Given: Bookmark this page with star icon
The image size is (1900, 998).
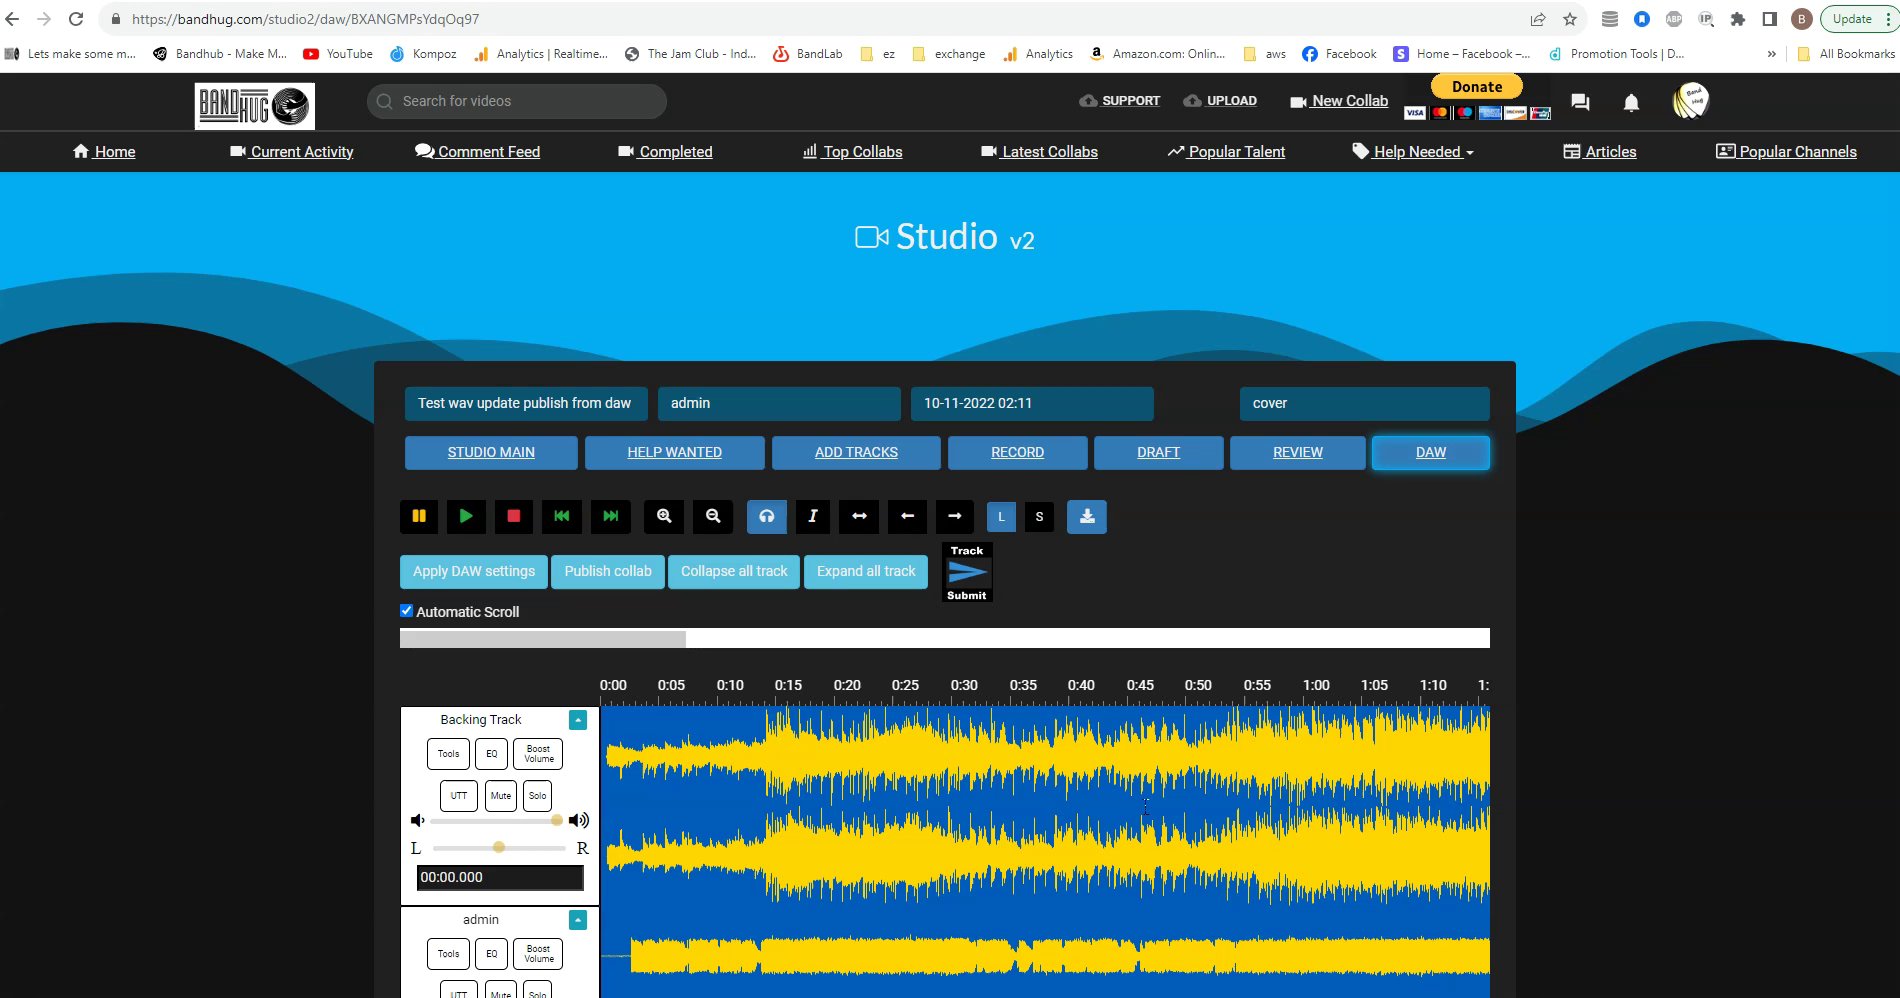Looking at the screenshot, I should [x=1570, y=19].
